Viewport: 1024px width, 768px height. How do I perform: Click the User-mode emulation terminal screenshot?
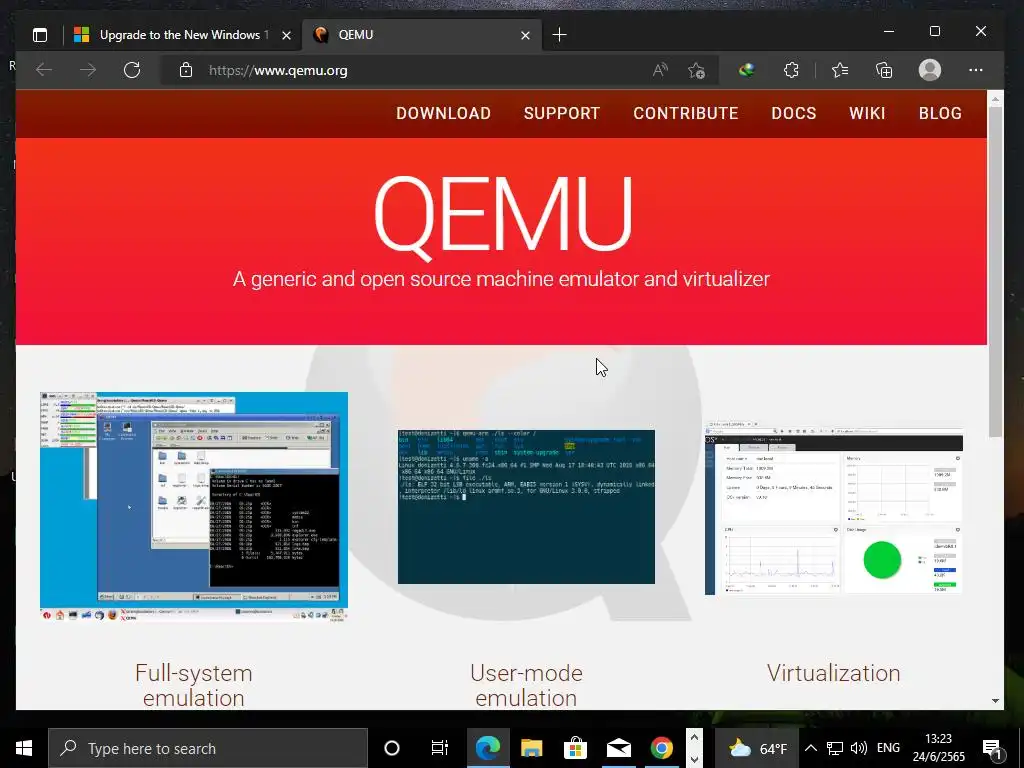[x=526, y=507]
